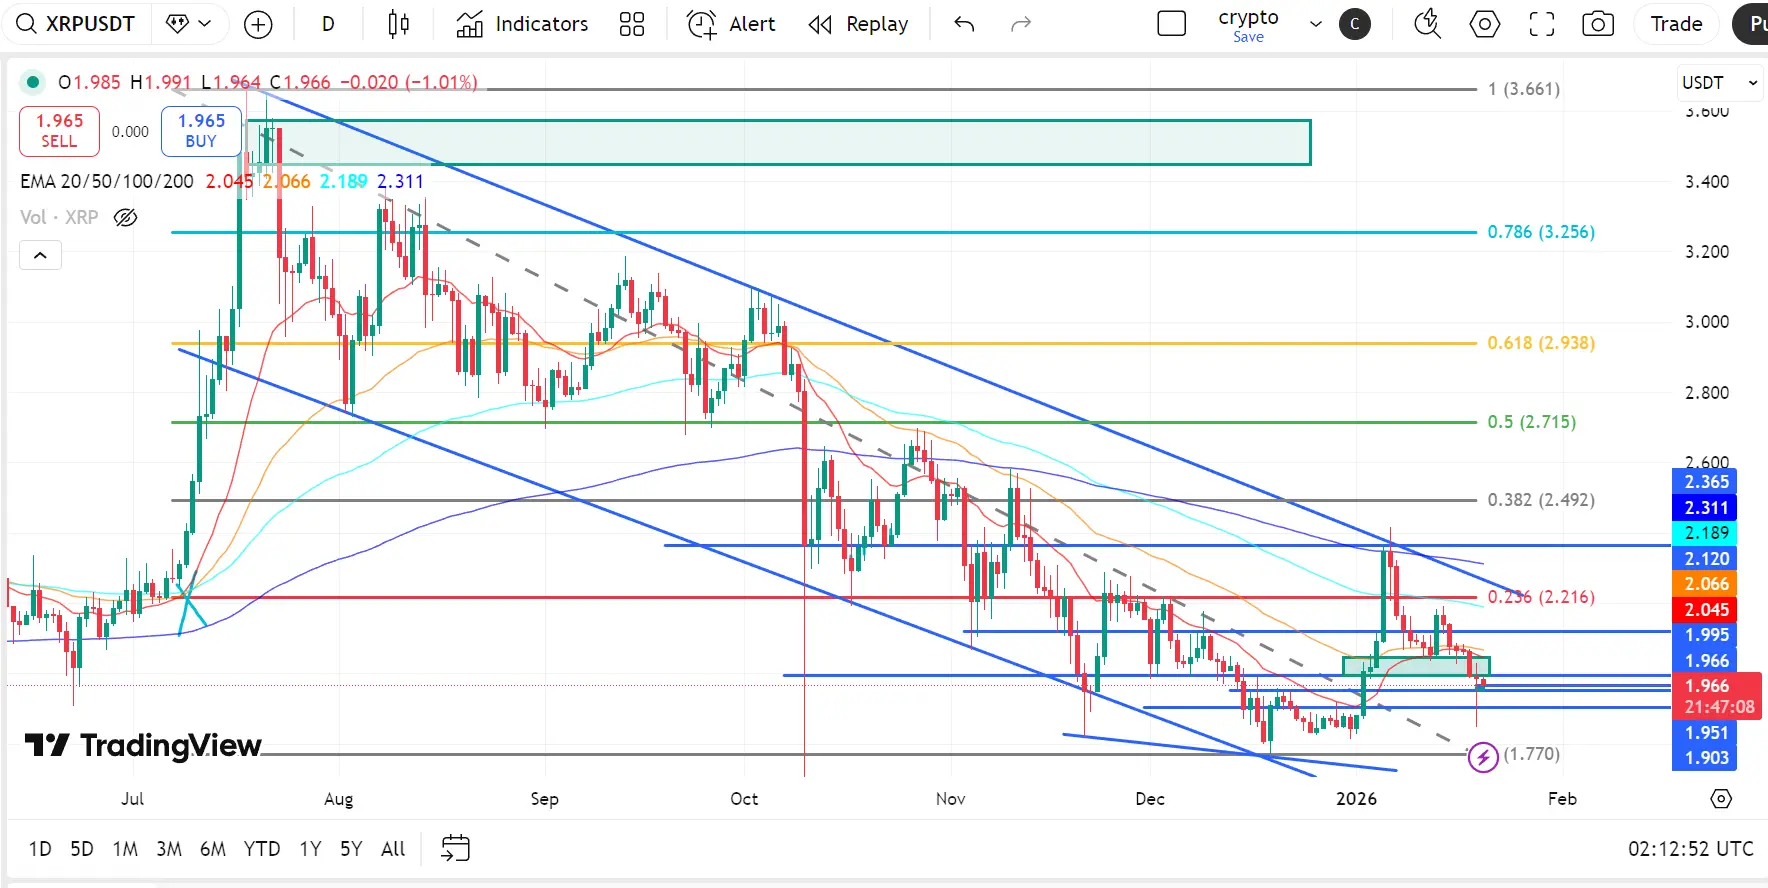Redo the chart action
This screenshot has width=1768, height=888.
coord(1021,24)
